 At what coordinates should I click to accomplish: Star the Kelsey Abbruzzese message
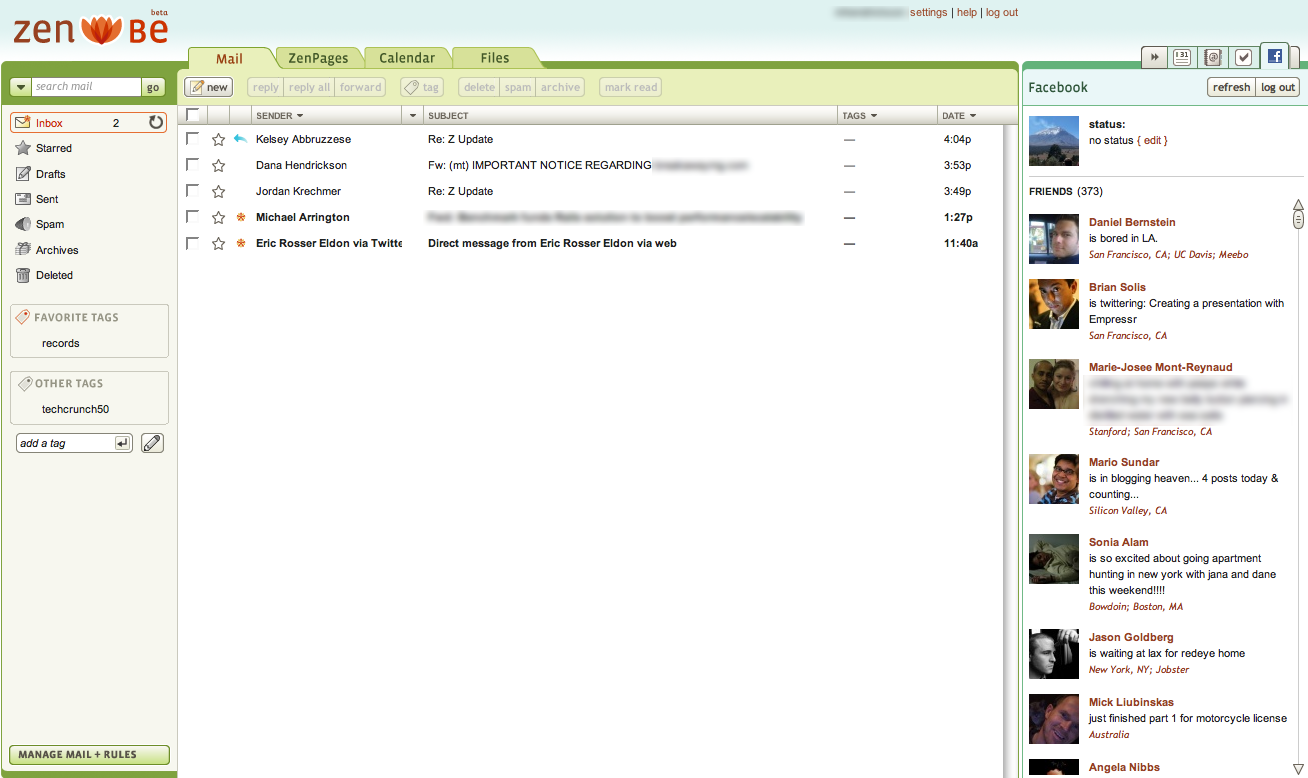click(x=218, y=139)
